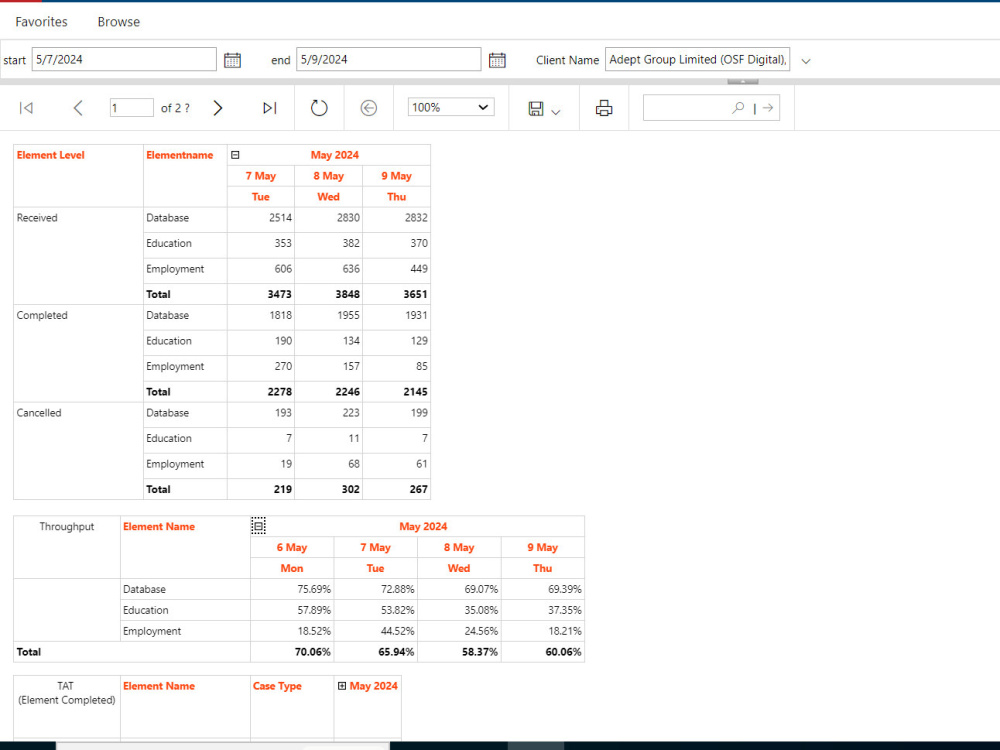Click the Throughput table label
Image resolution: width=1000 pixels, height=750 pixels.
pyautogui.click(x=67, y=526)
